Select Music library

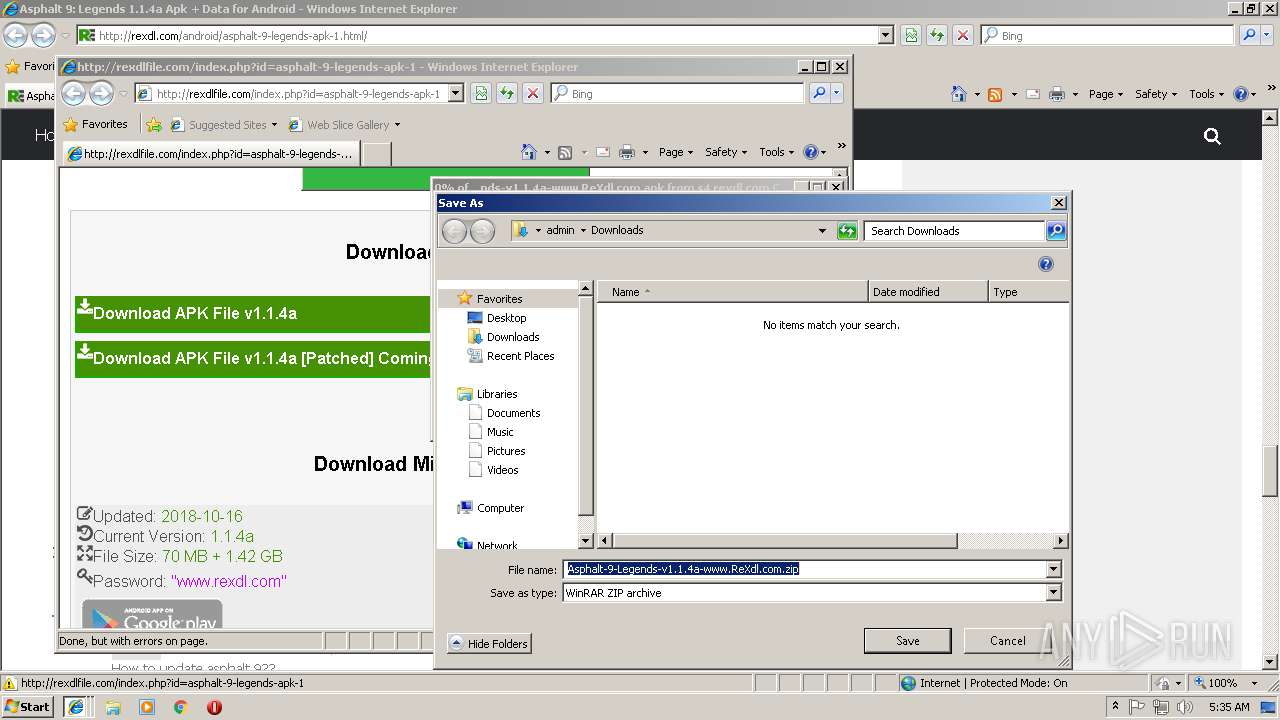[500, 432]
